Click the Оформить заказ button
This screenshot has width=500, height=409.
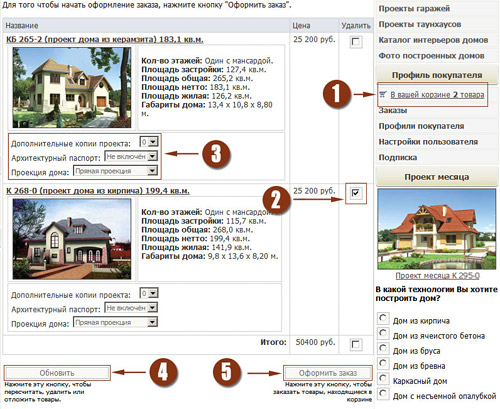[x=328, y=373]
